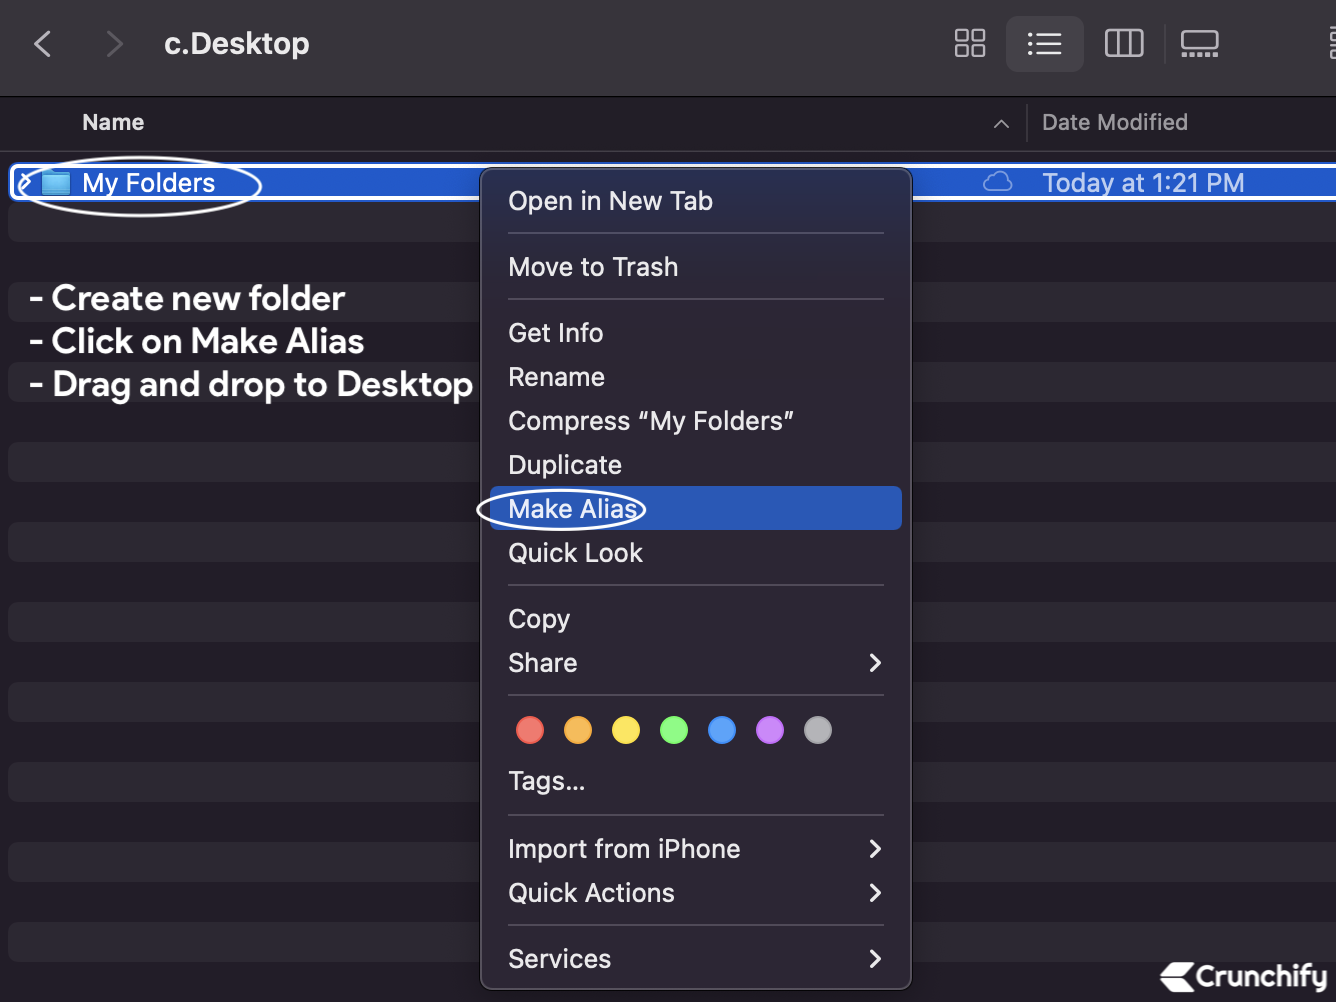This screenshot has height=1002, width=1336.
Task: Open the Import from iPhone submenu
Action: coord(696,849)
